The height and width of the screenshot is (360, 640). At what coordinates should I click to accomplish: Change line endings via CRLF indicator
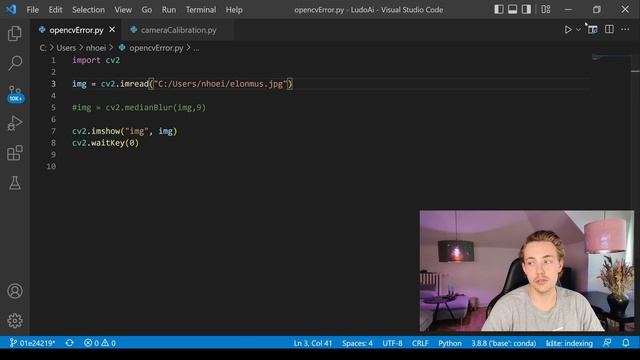[420, 343]
